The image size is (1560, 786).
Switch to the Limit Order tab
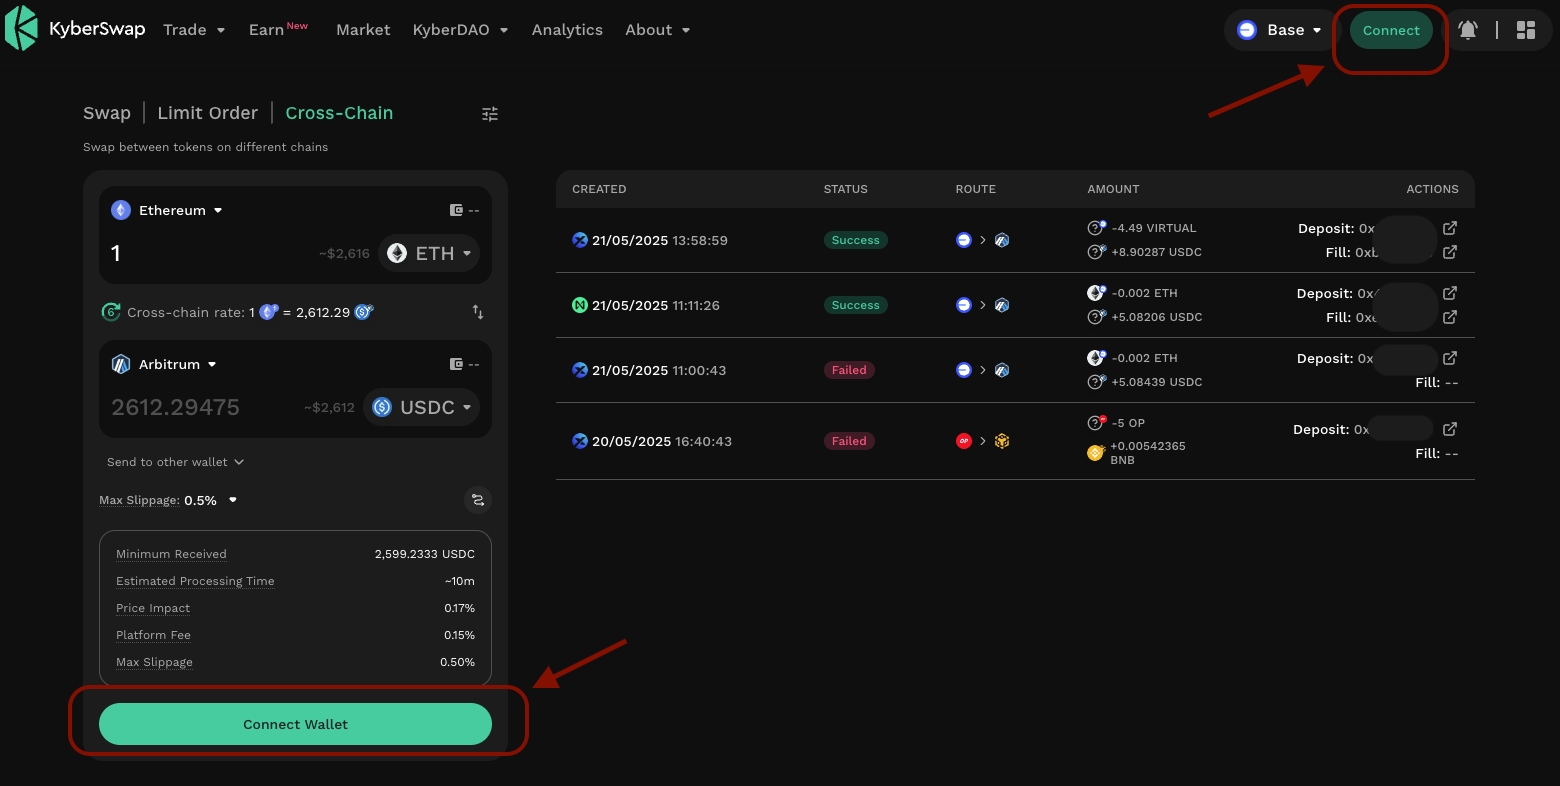207,113
